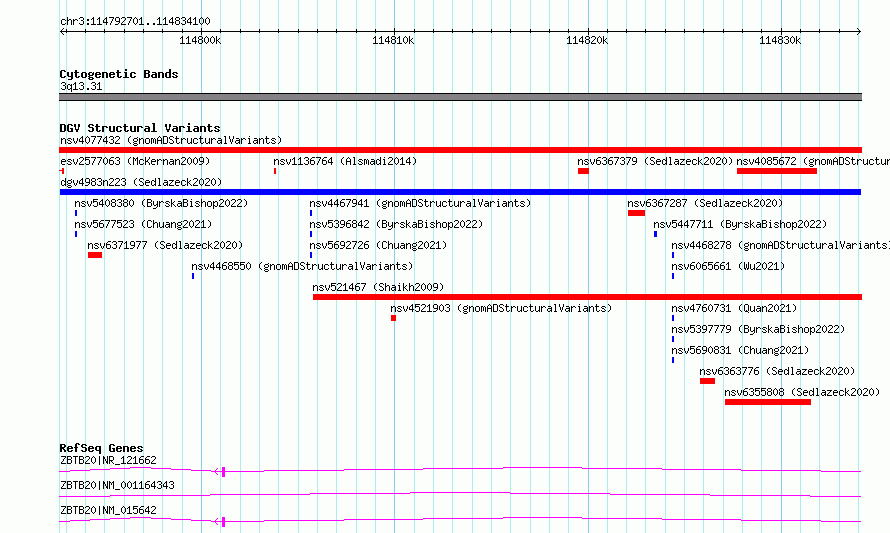The width and height of the screenshot is (890, 533).
Task: Open the ZBTB20|NR_121662 gene label
Action: [108, 460]
